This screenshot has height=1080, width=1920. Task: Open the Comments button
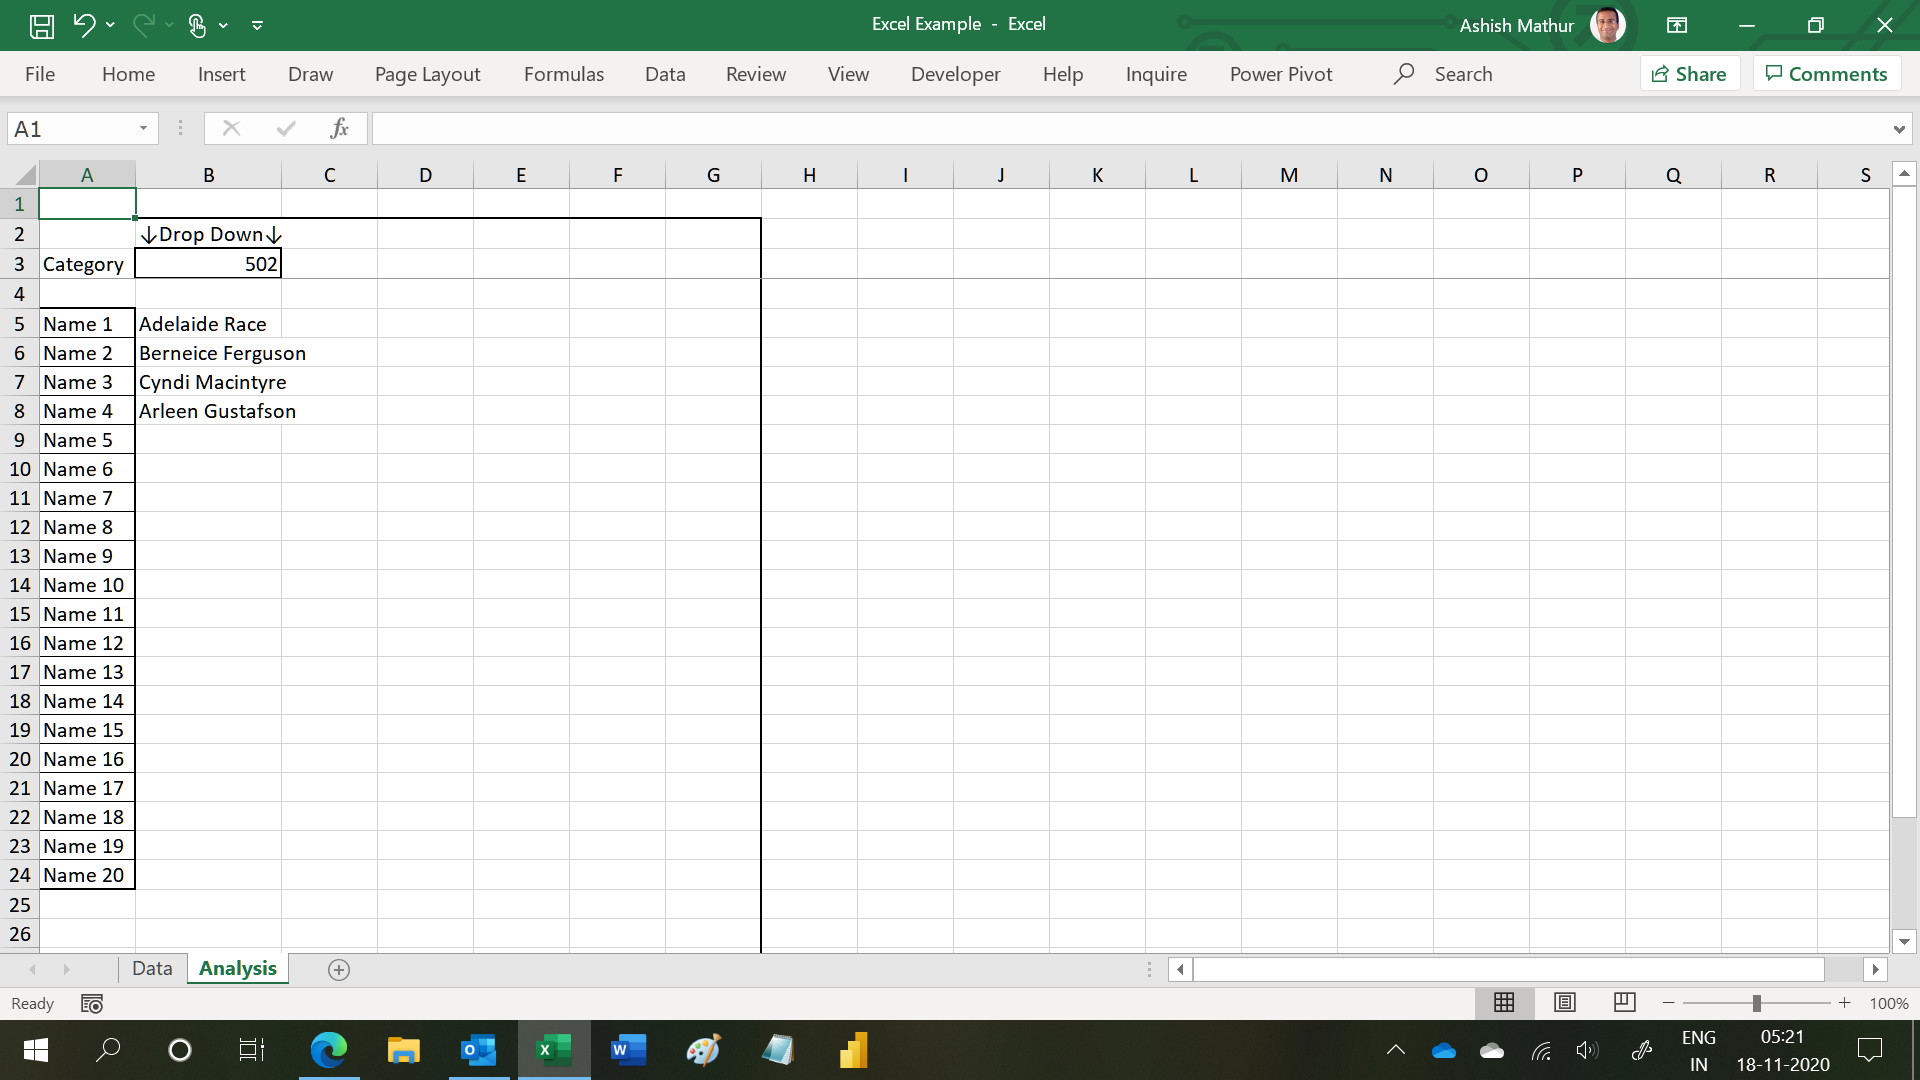pos(1826,74)
